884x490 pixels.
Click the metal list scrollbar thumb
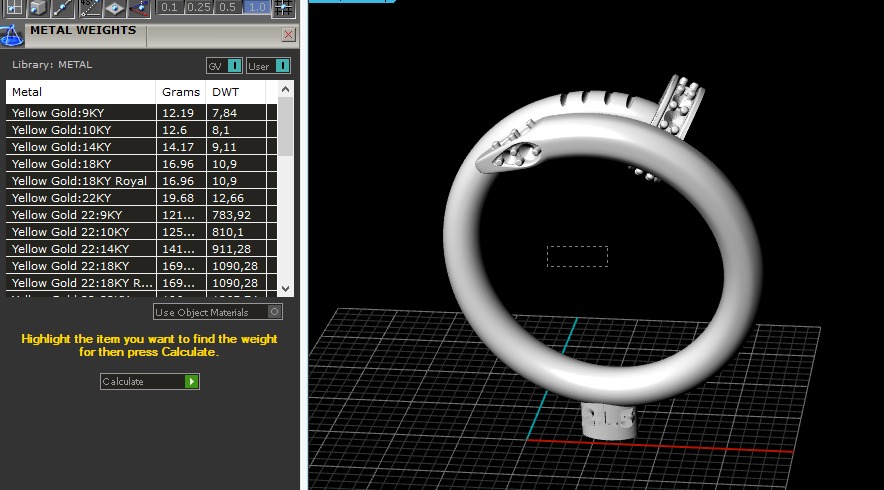(x=285, y=126)
